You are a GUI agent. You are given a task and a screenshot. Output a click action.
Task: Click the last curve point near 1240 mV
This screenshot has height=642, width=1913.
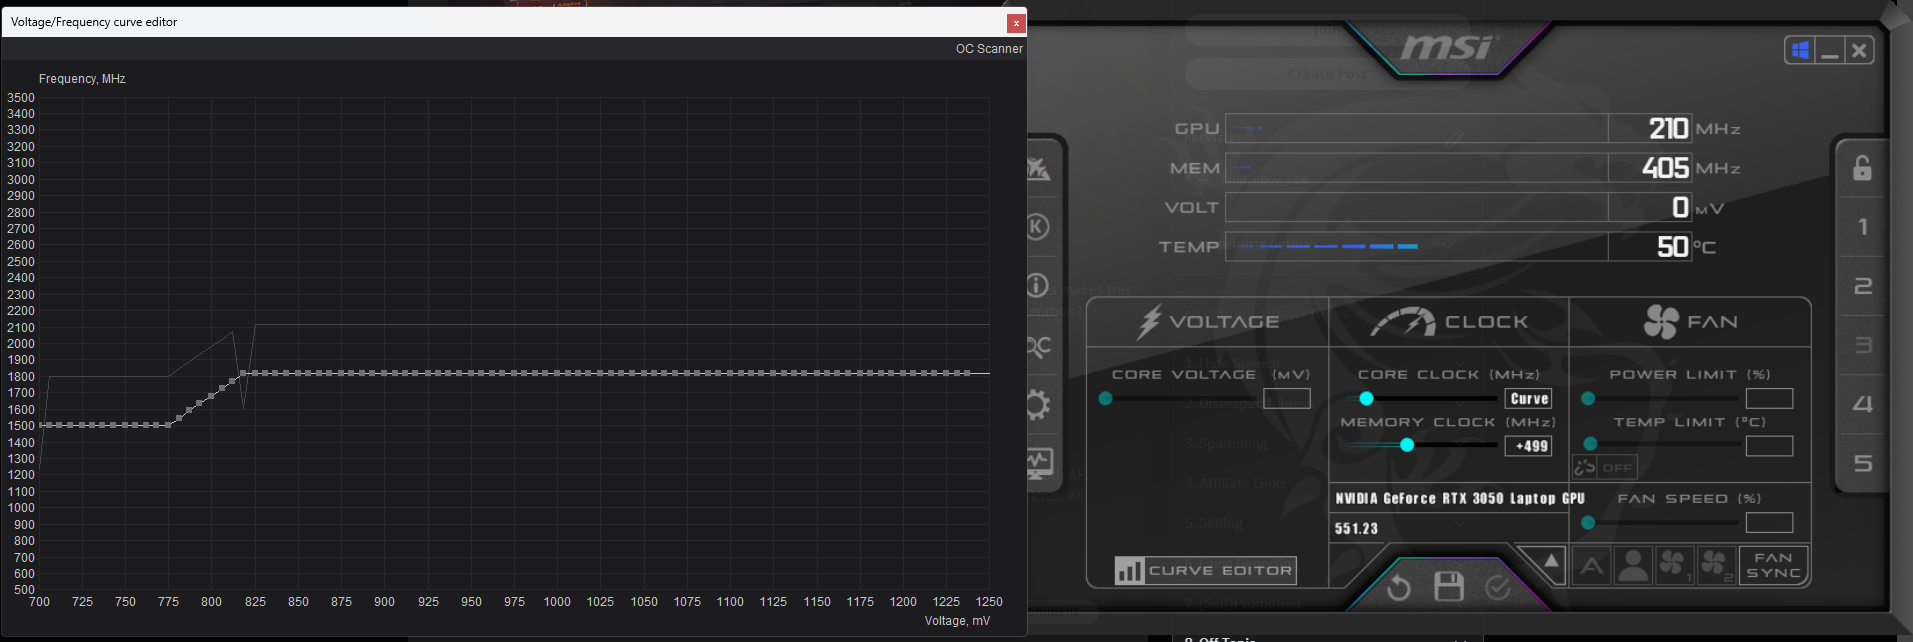point(966,373)
